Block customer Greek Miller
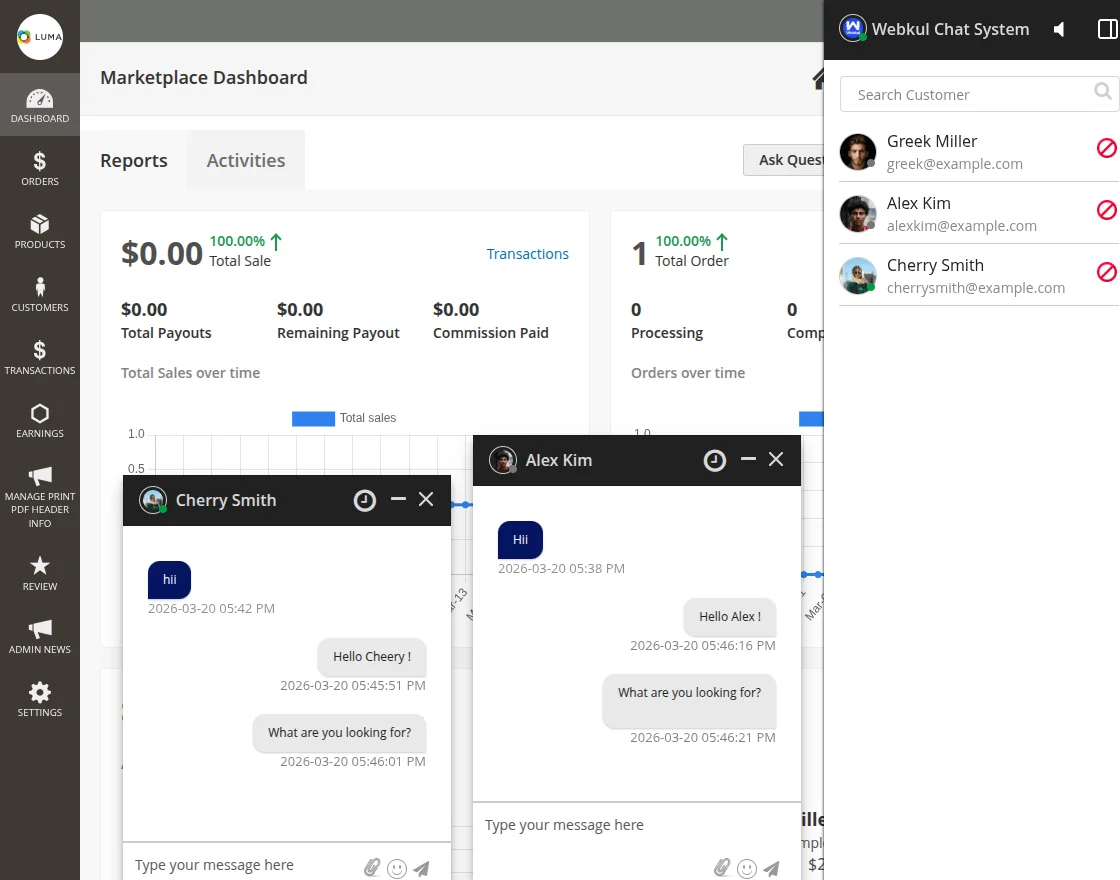The image size is (1120, 880). point(1106,147)
